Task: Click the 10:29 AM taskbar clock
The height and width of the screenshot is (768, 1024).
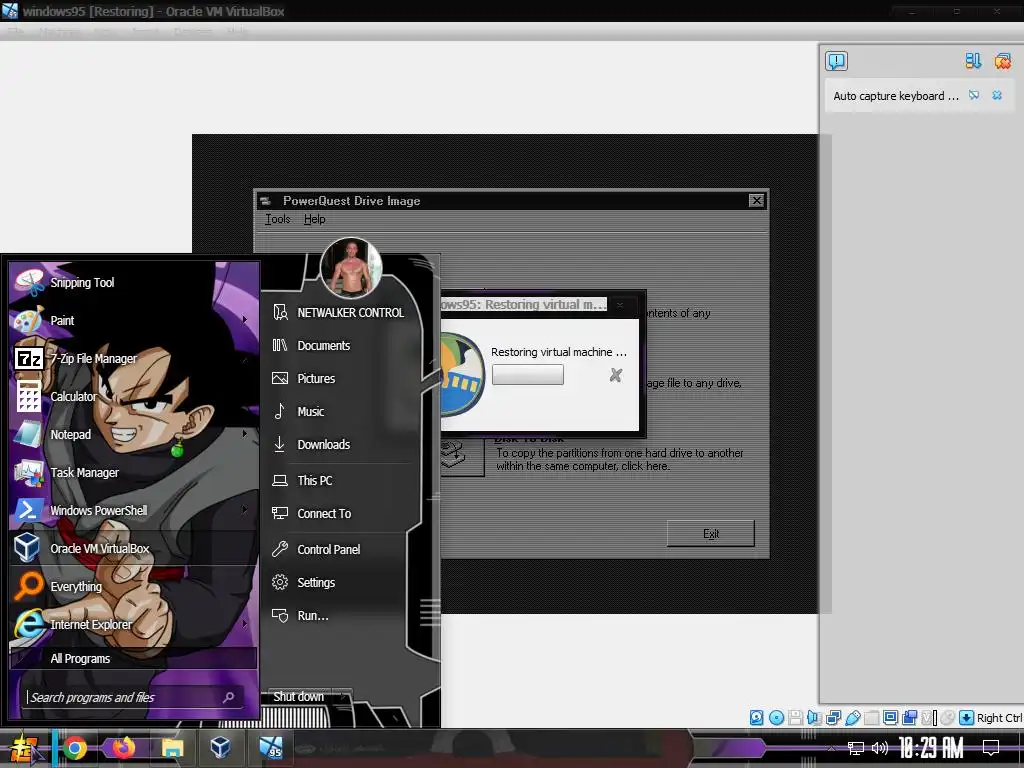Action: (931, 748)
